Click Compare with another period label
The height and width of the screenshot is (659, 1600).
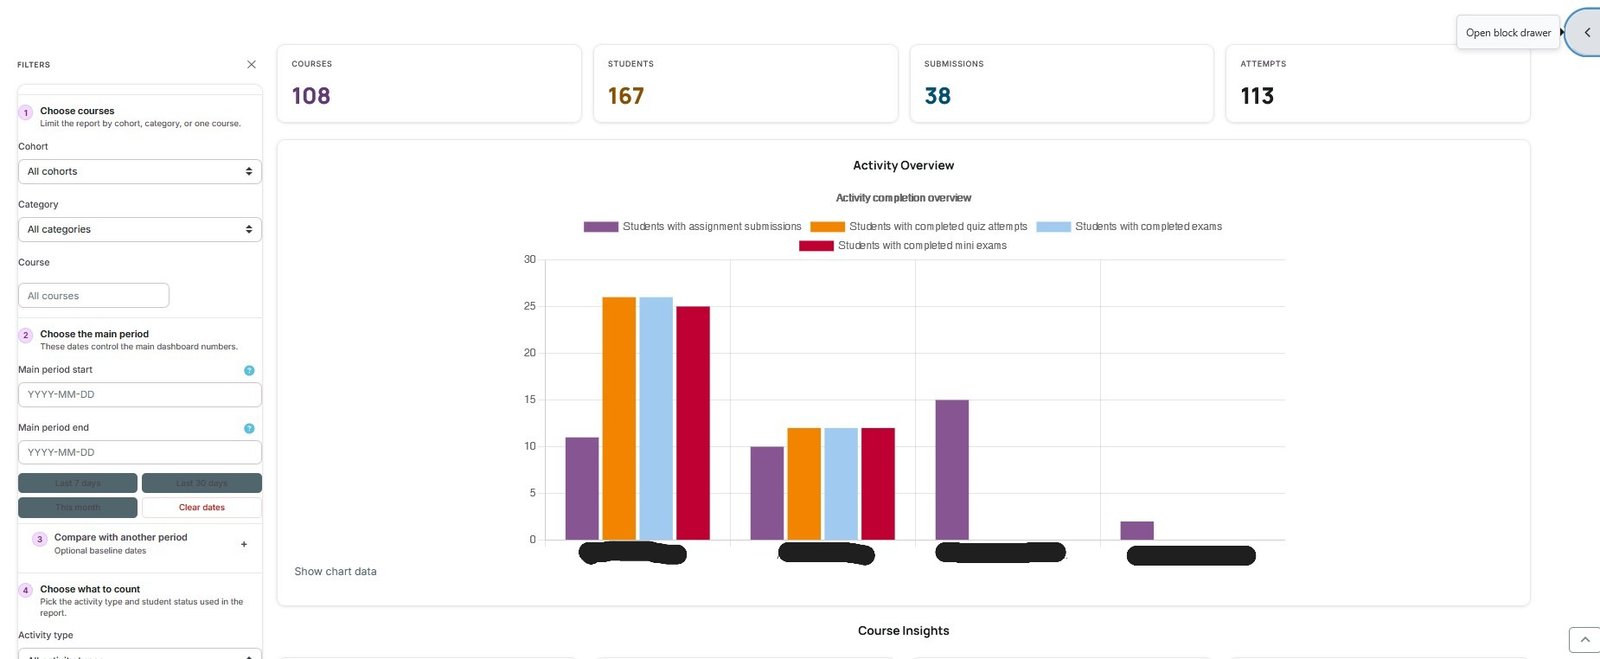pyautogui.click(x=121, y=537)
